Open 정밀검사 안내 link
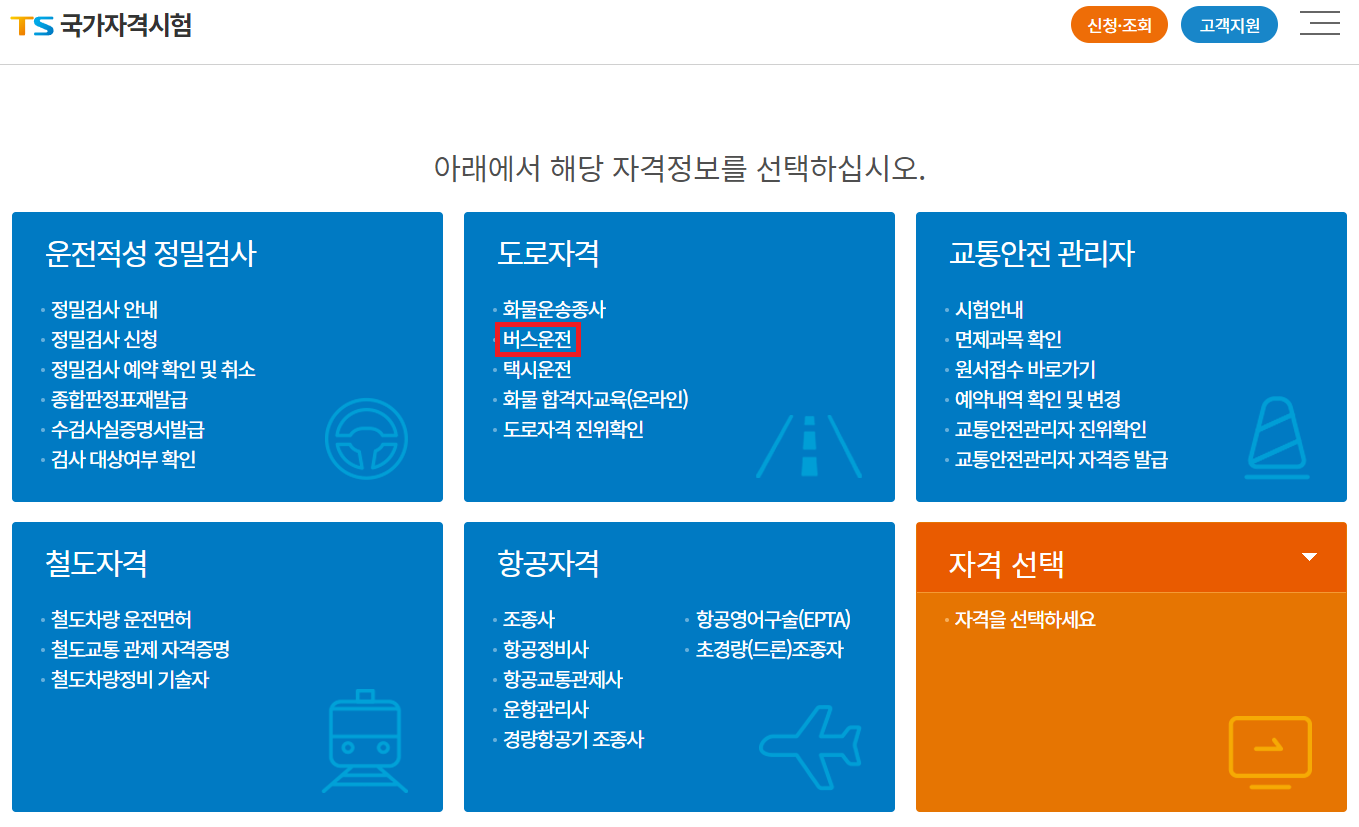 click(x=104, y=310)
